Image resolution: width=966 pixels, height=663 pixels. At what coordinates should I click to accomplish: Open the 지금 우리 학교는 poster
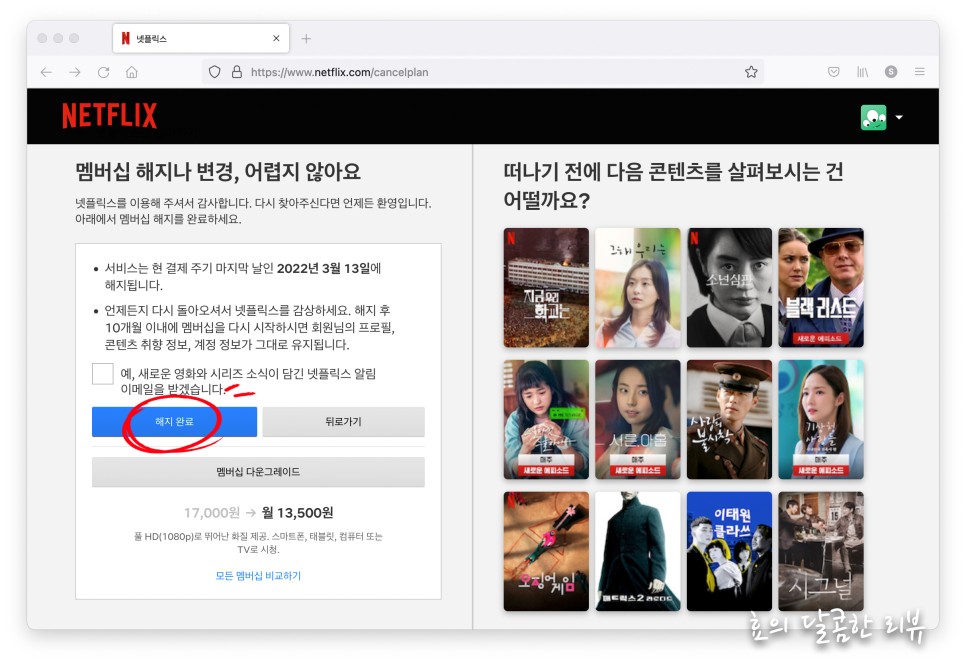[x=546, y=288]
